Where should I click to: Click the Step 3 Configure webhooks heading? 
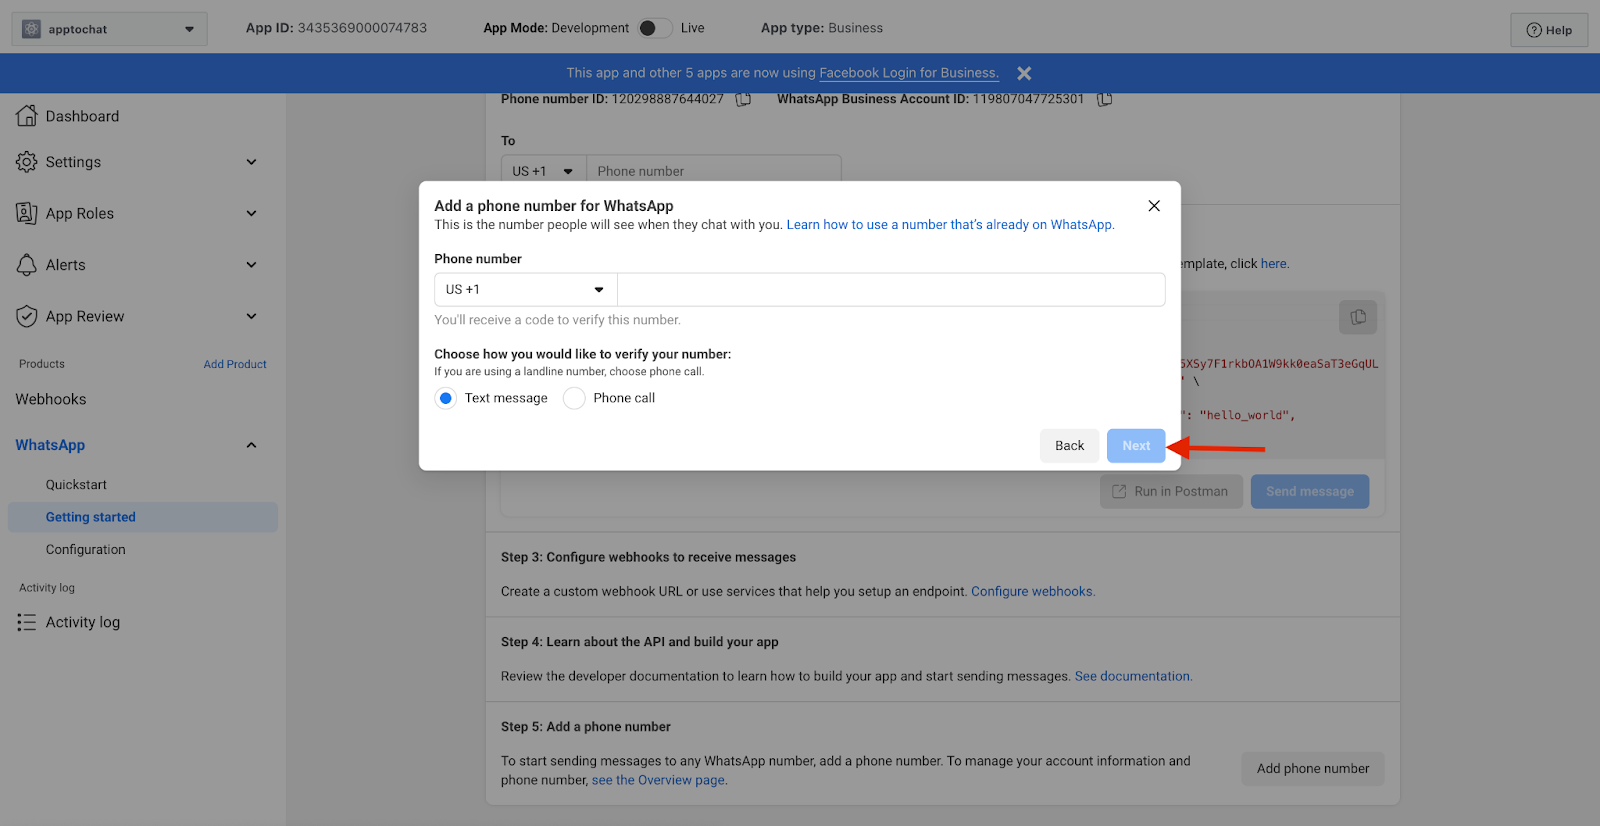[x=648, y=558]
